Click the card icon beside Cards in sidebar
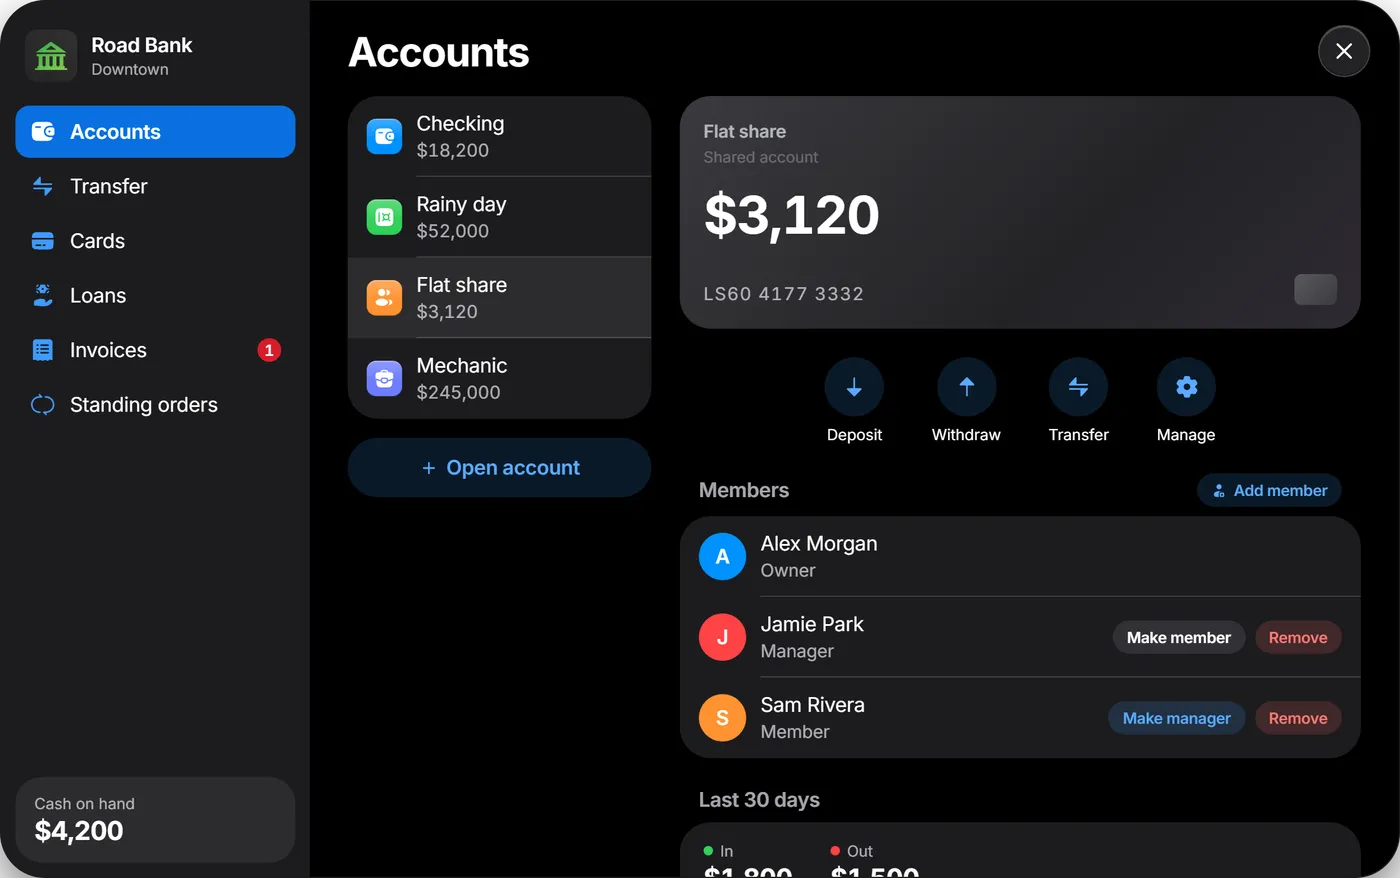This screenshot has height=878, width=1400. 43,241
